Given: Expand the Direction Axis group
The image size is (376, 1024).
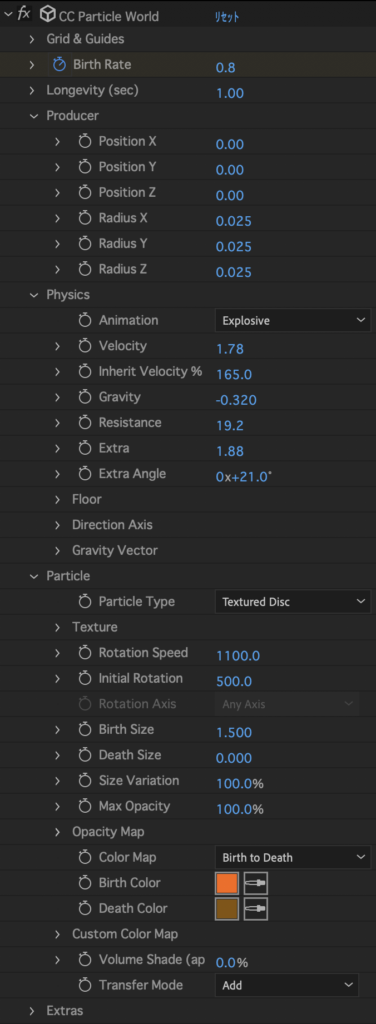Looking at the screenshot, I should click(57, 525).
